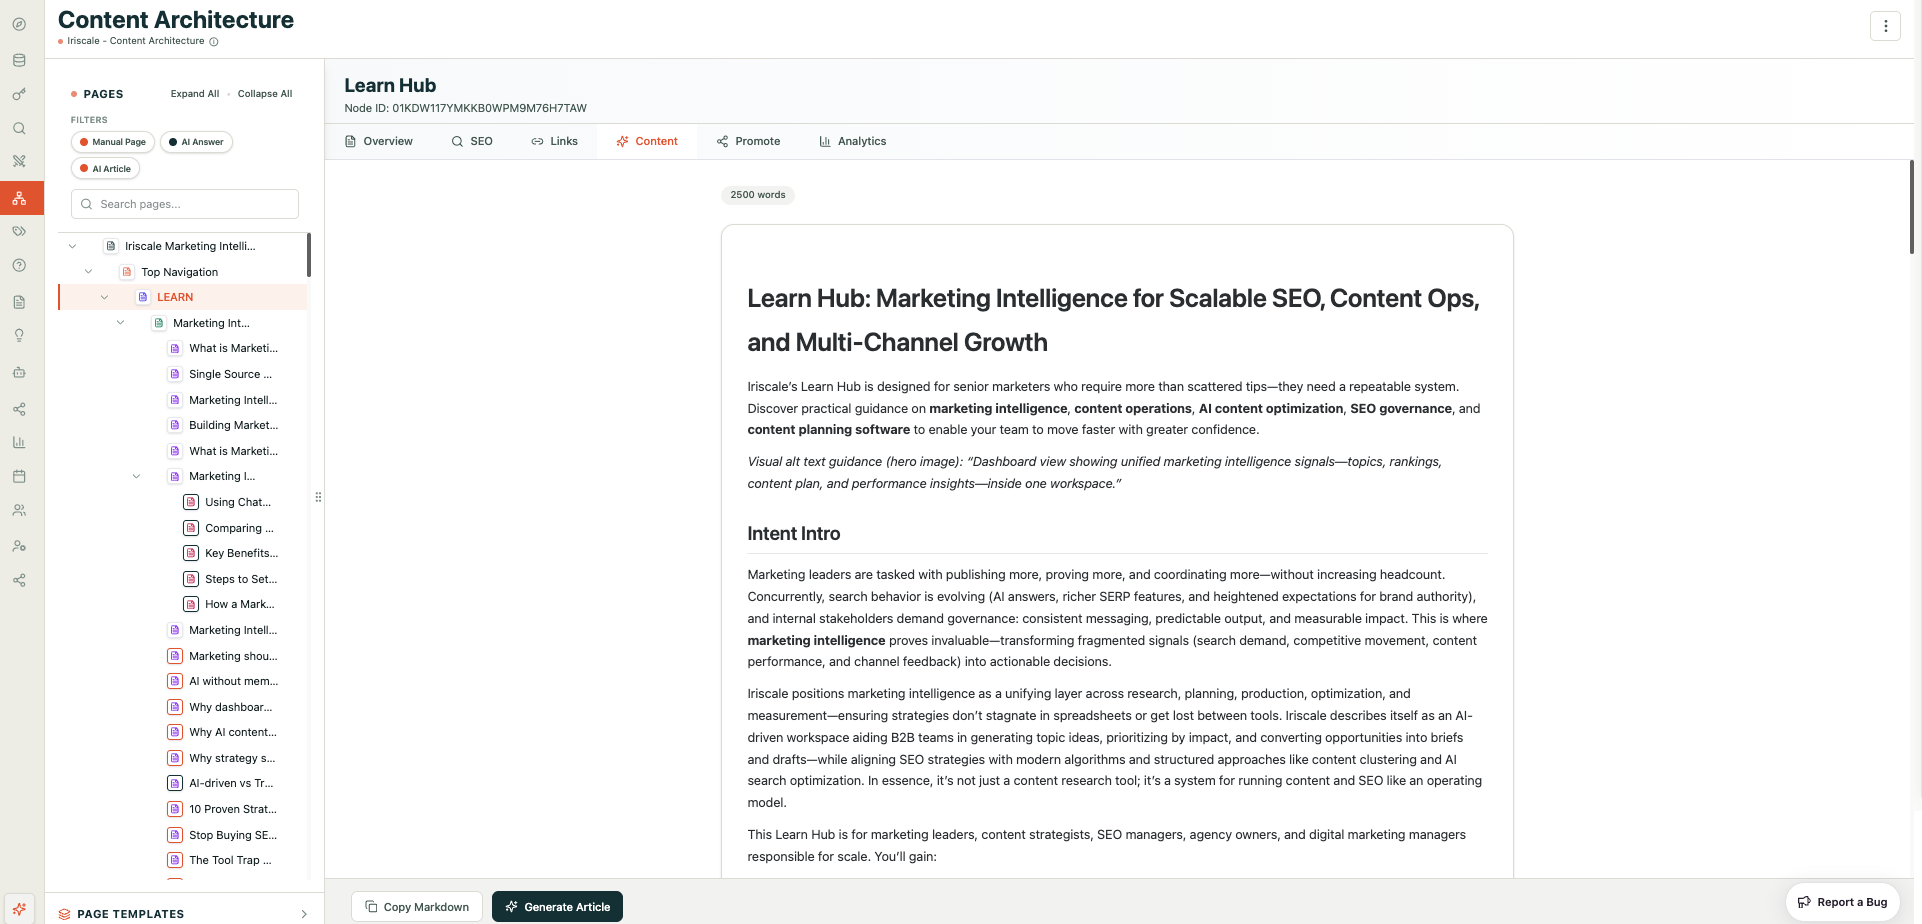The image size is (1922, 924).
Task: Select the 10 Proven Strat... page
Action: 233,809
